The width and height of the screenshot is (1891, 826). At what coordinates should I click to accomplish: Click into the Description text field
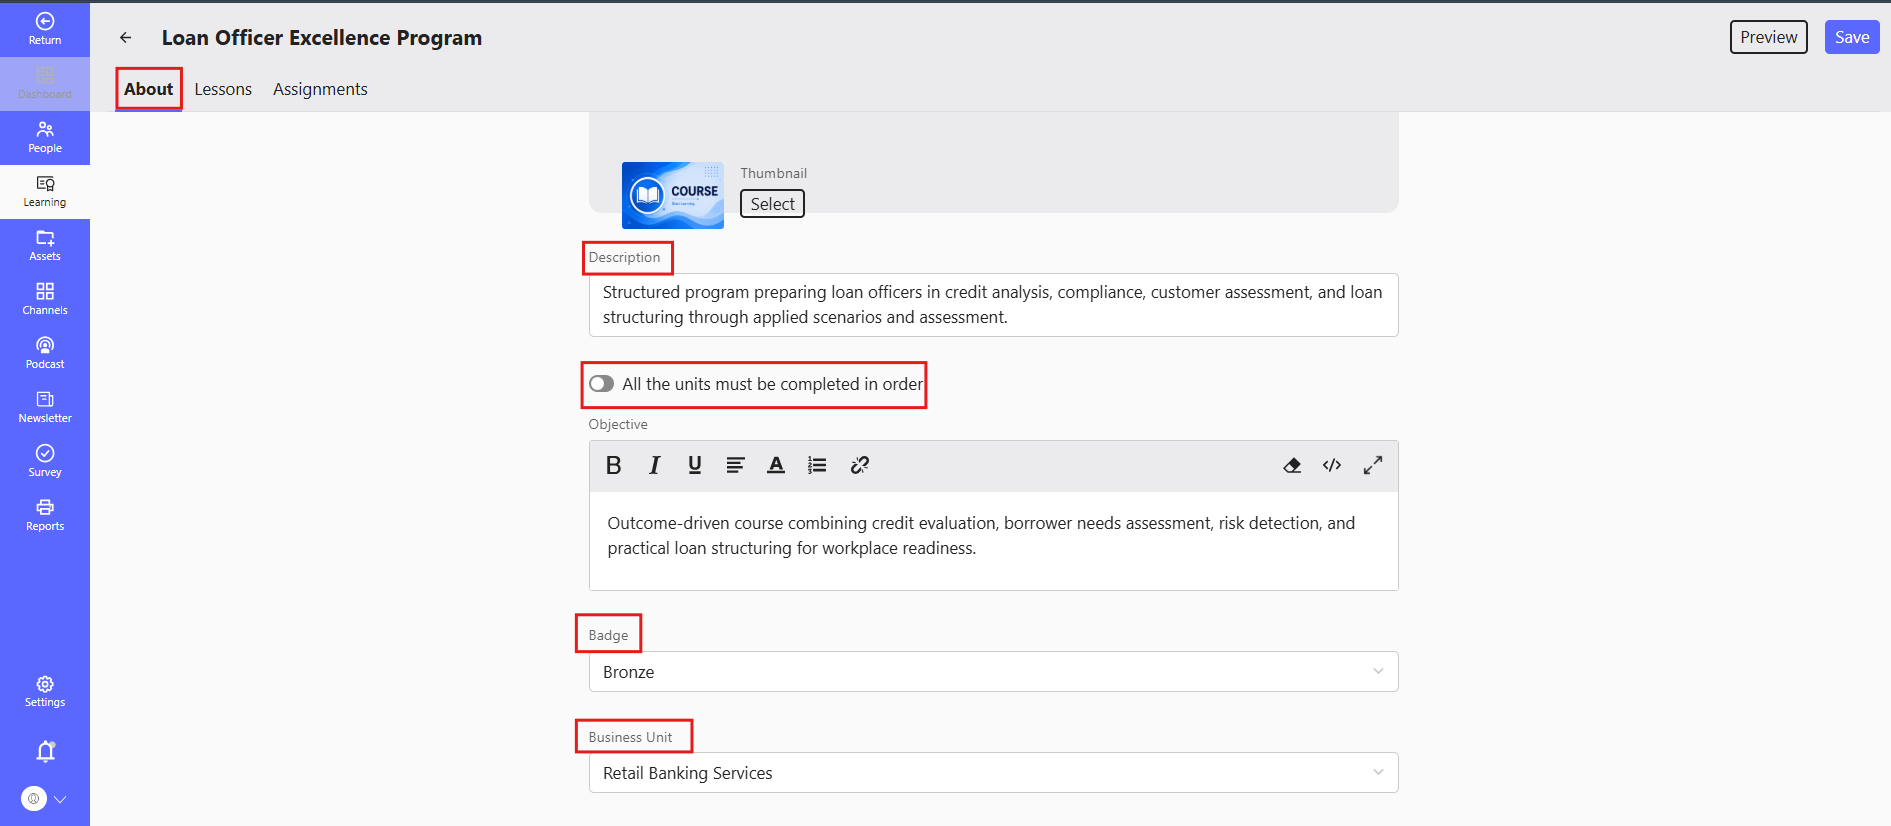click(993, 305)
